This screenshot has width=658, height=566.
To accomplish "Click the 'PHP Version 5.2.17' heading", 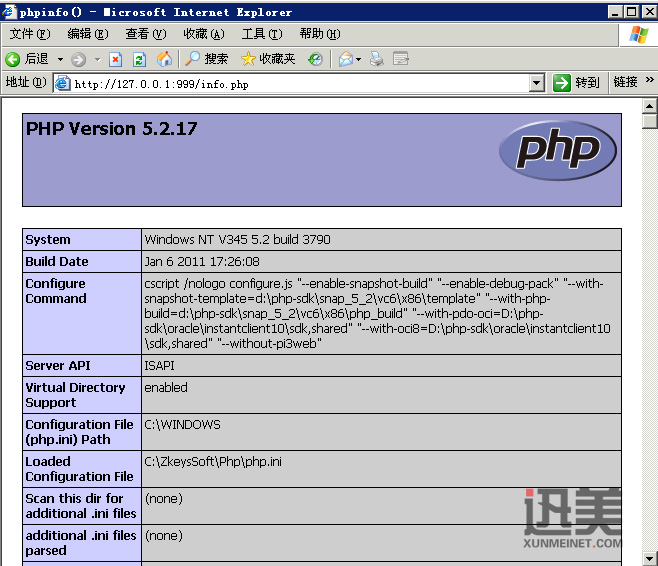I will point(111,129).
